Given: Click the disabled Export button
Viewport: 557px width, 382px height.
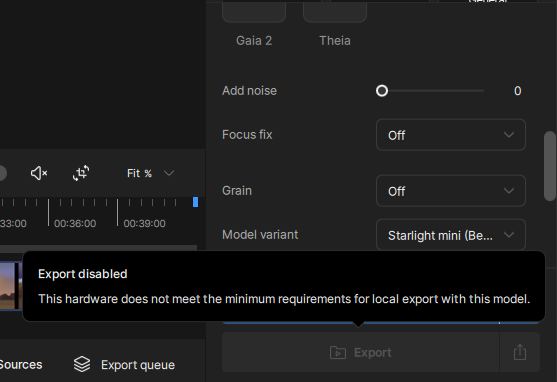Looking at the screenshot, I should click(x=361, y=353).
